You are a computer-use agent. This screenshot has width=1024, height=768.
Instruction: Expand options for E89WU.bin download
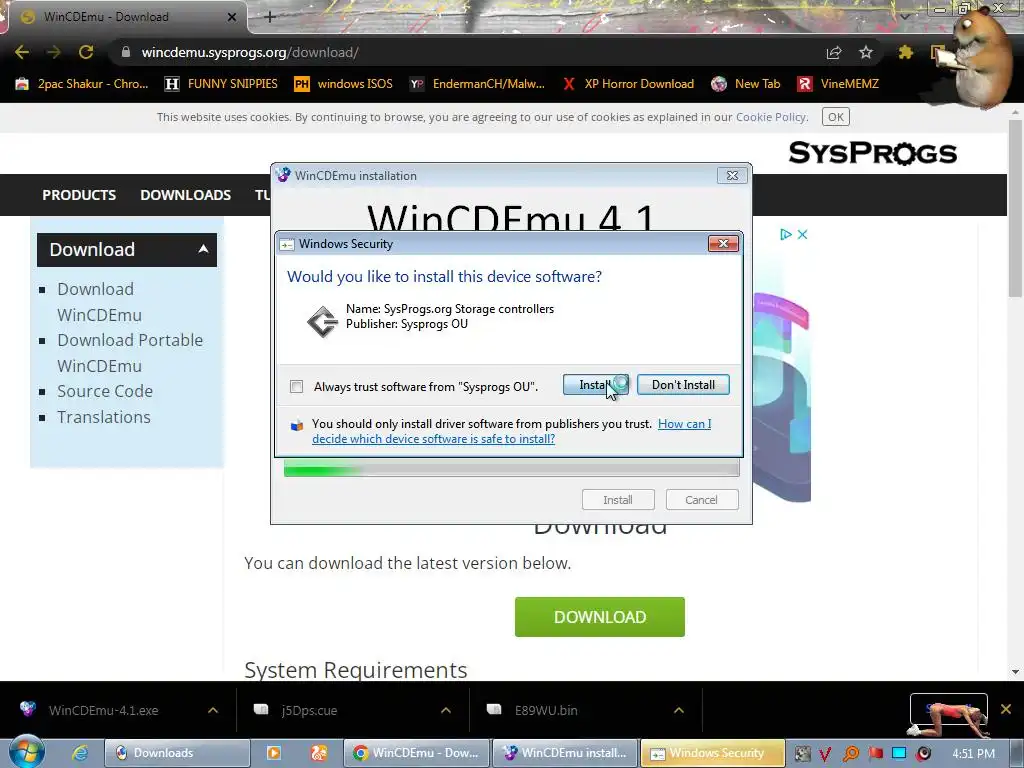pos(679,710)
